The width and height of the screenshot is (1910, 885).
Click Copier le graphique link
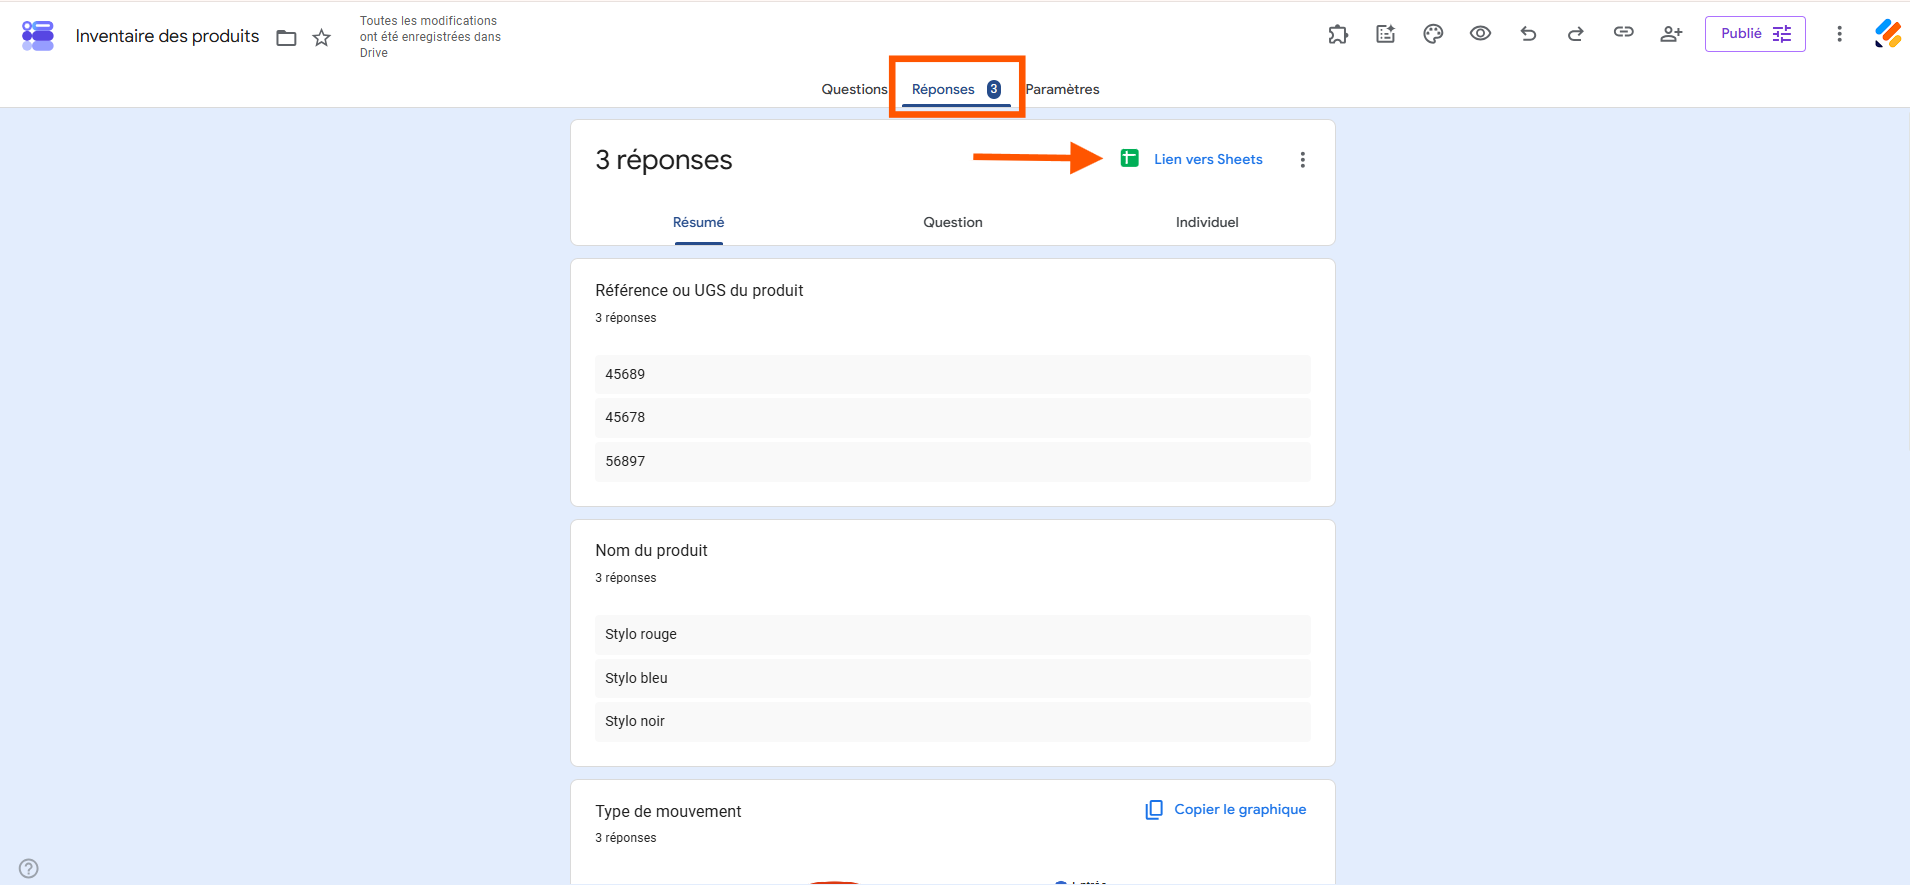[x=1240, y=809]
